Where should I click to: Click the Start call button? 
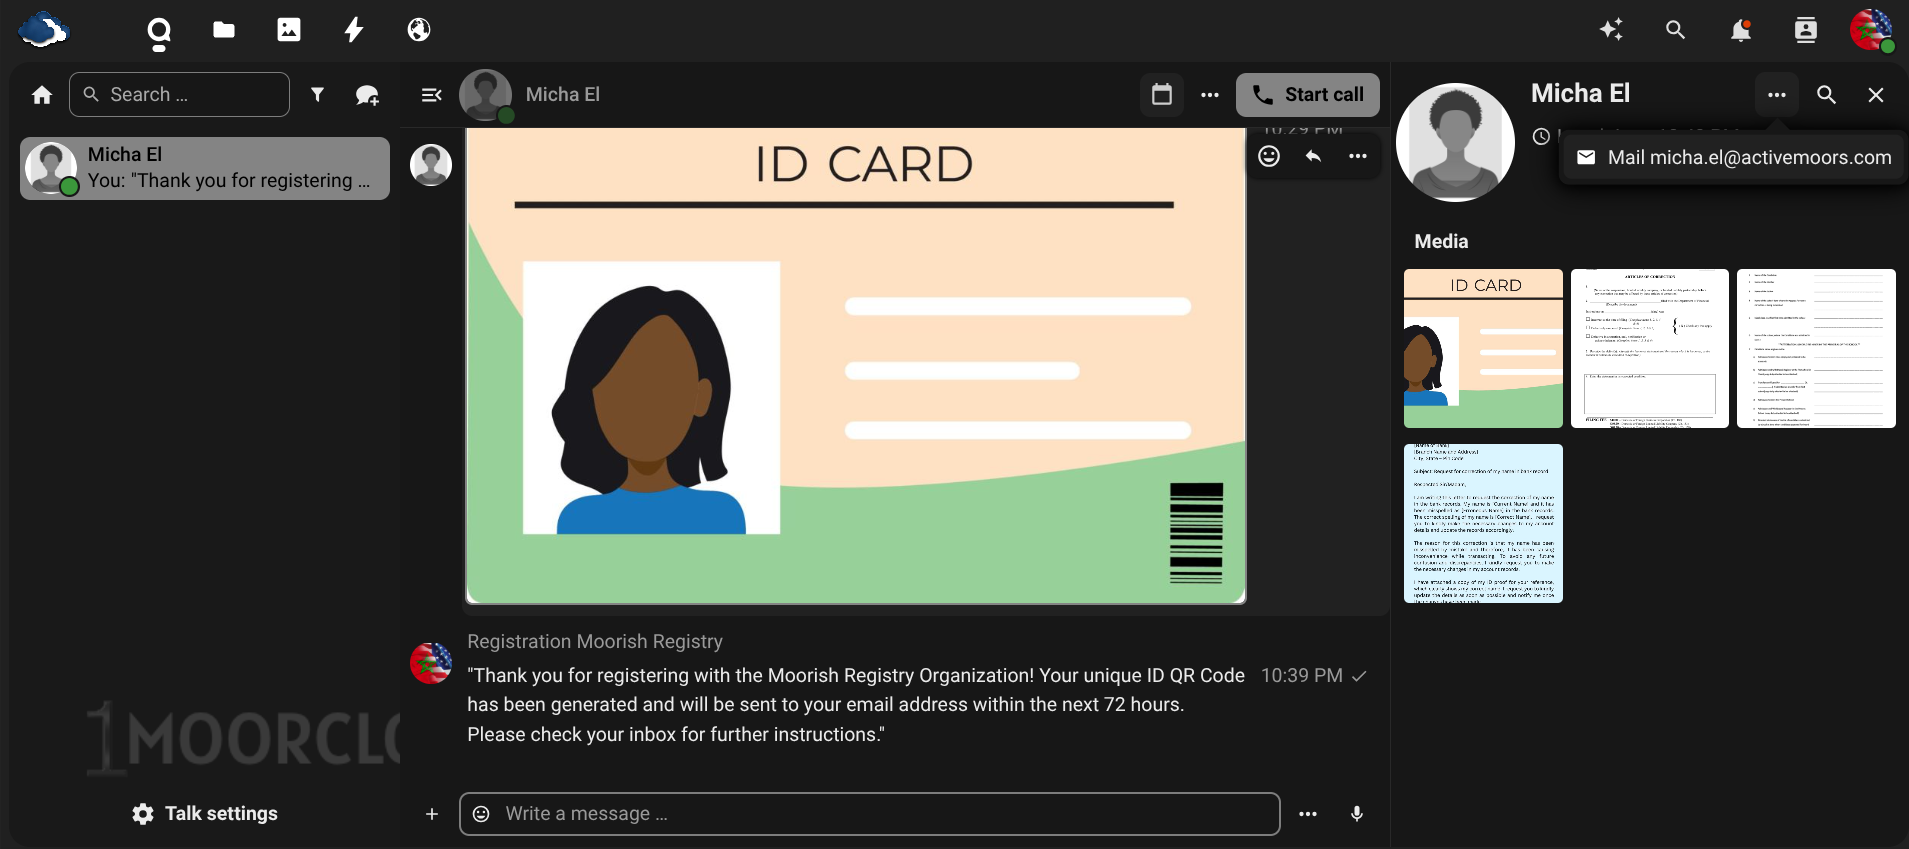pos(1307,95)
